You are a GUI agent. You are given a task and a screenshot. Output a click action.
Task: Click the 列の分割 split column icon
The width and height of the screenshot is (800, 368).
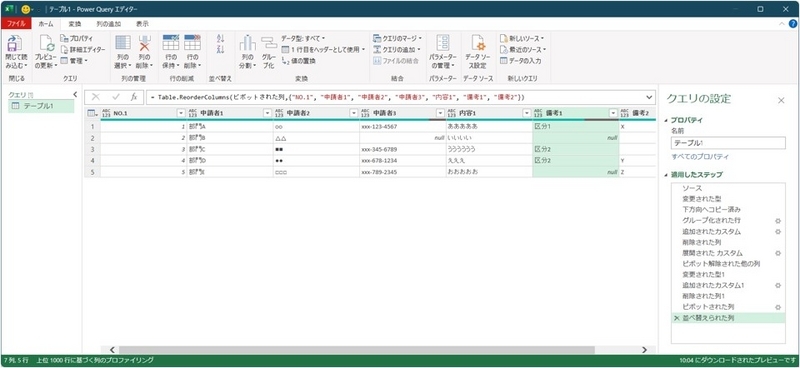247,43
